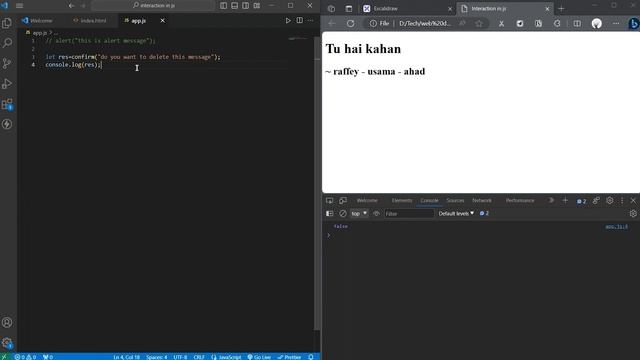Add this page to favorites star
Image resolution: width=640 pixels, height=360 pixels.
pos(479,24)
